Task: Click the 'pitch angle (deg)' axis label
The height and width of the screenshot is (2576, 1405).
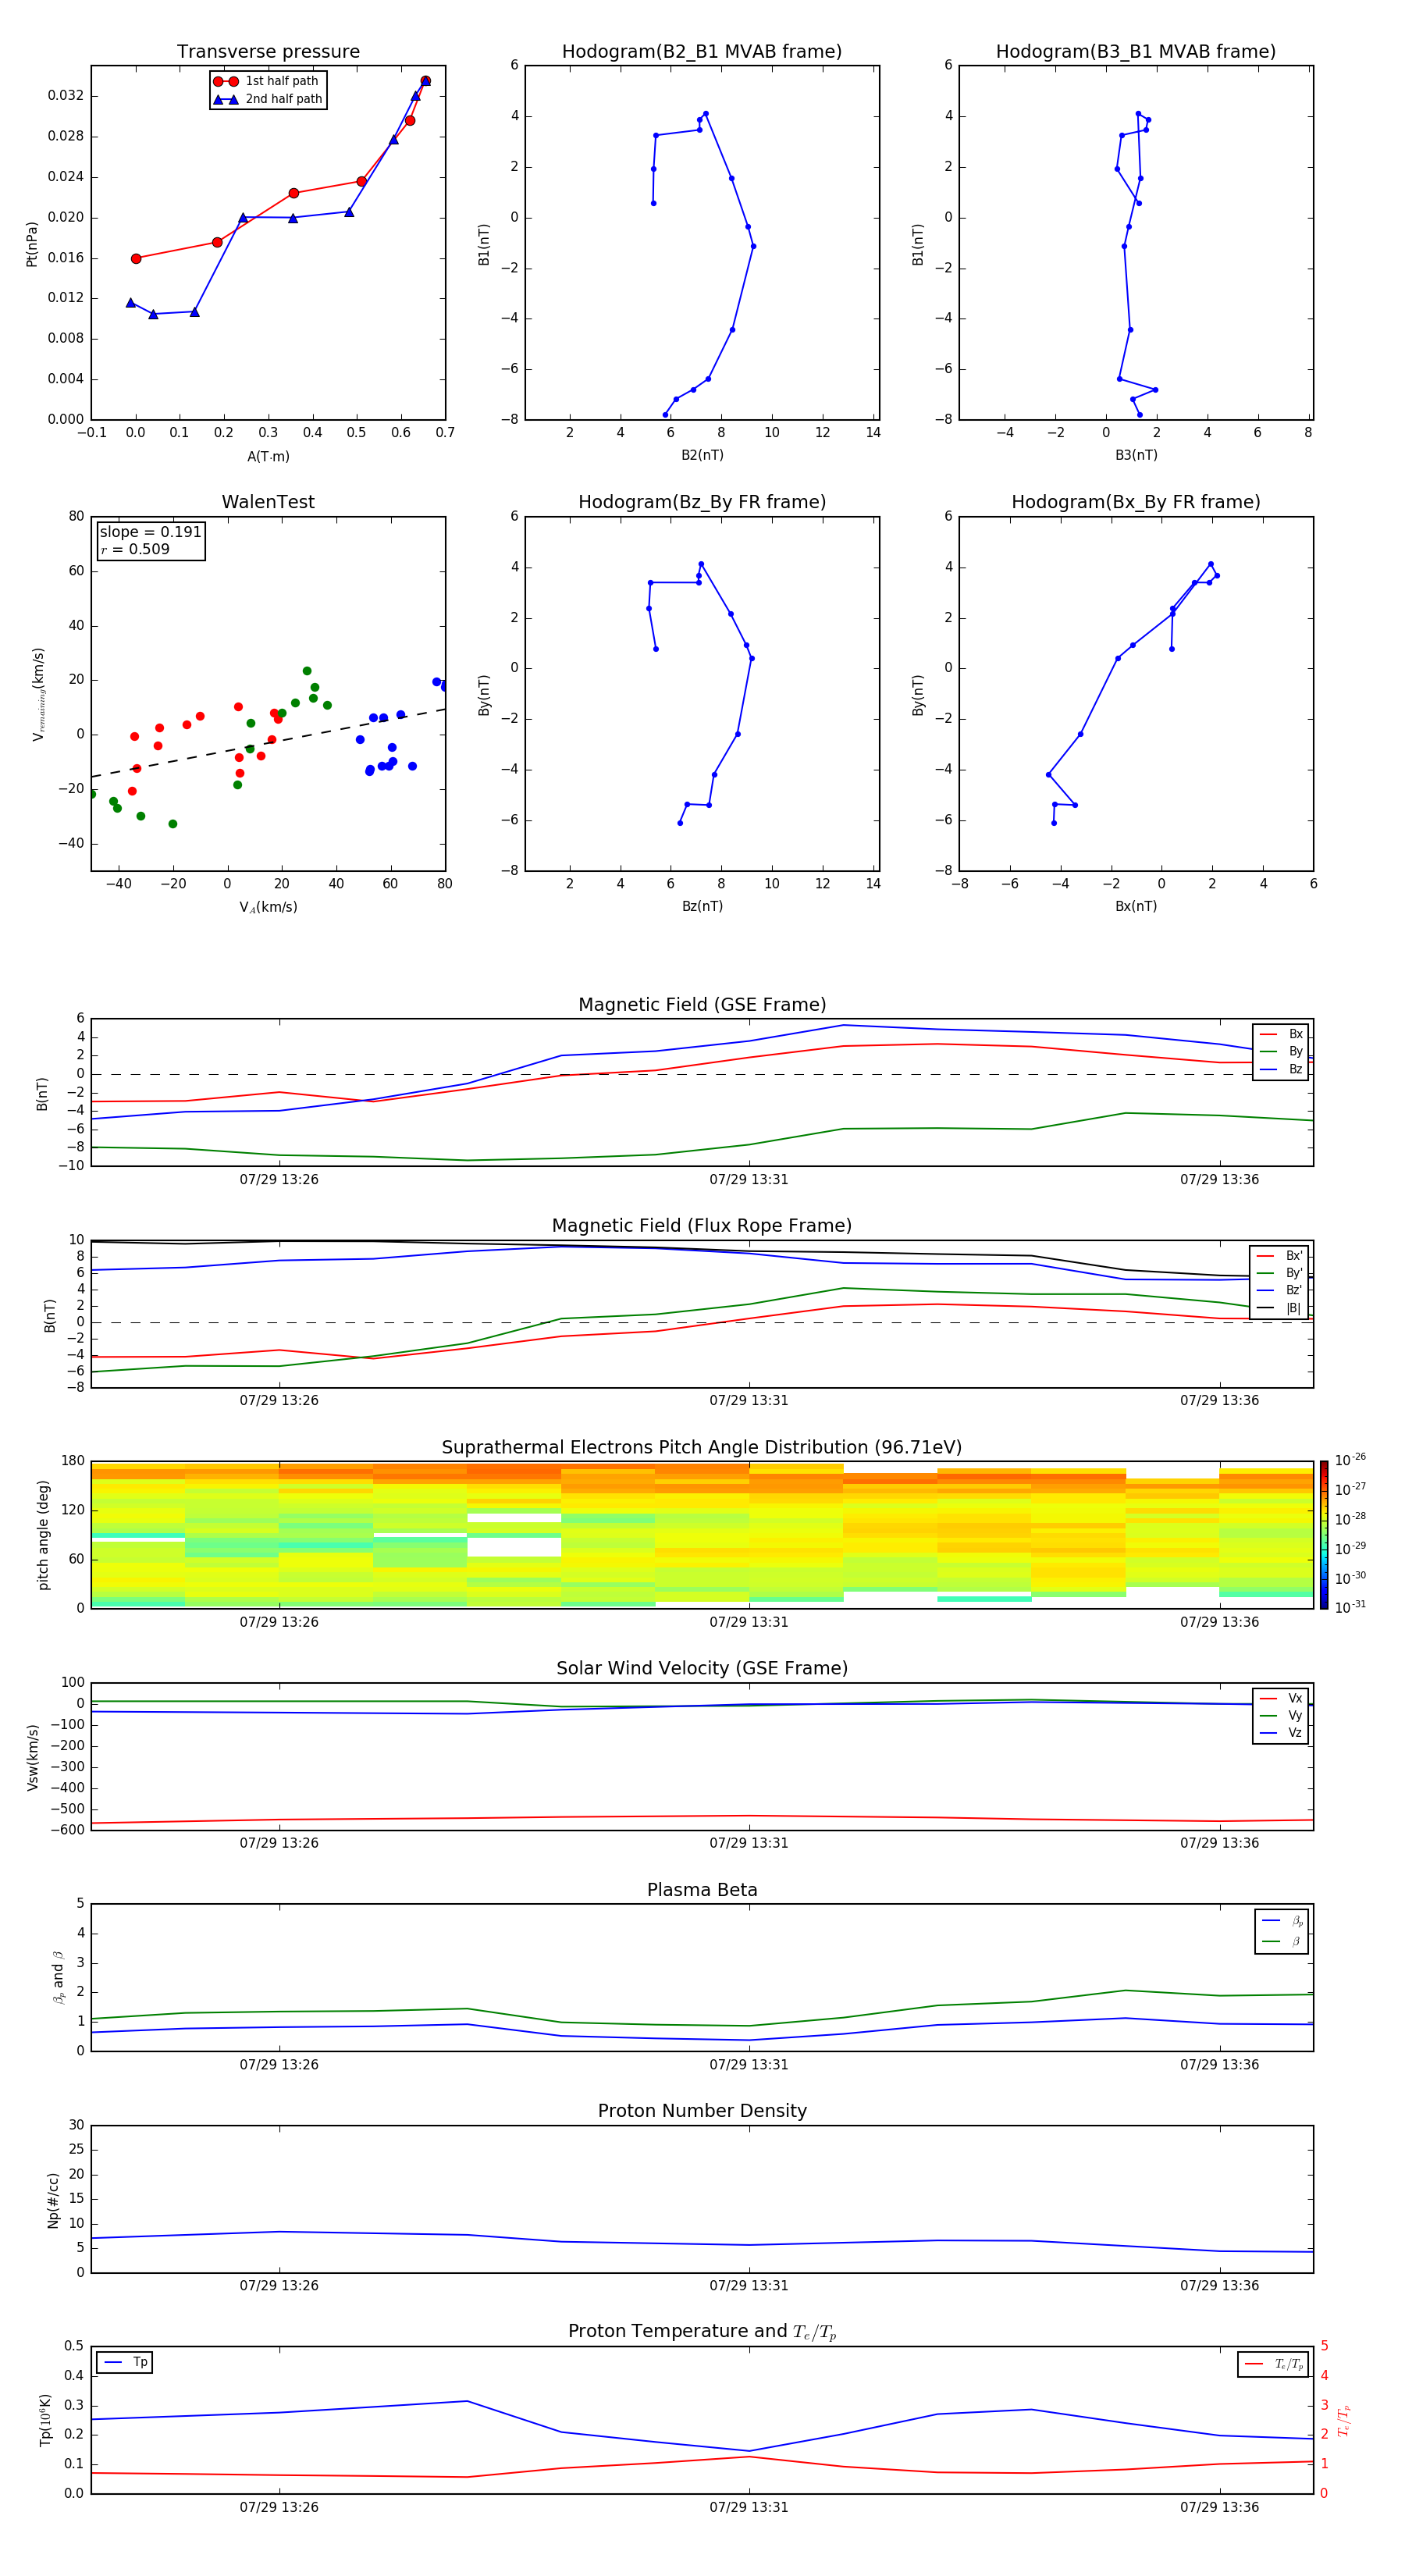Action: [43, 1535]
